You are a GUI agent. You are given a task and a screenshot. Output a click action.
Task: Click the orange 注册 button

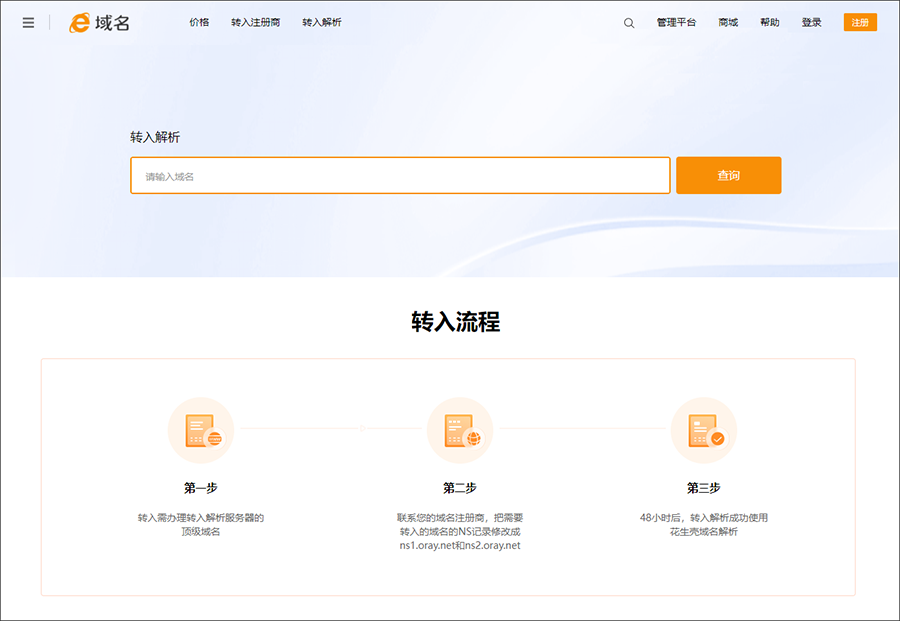point(860,22)
